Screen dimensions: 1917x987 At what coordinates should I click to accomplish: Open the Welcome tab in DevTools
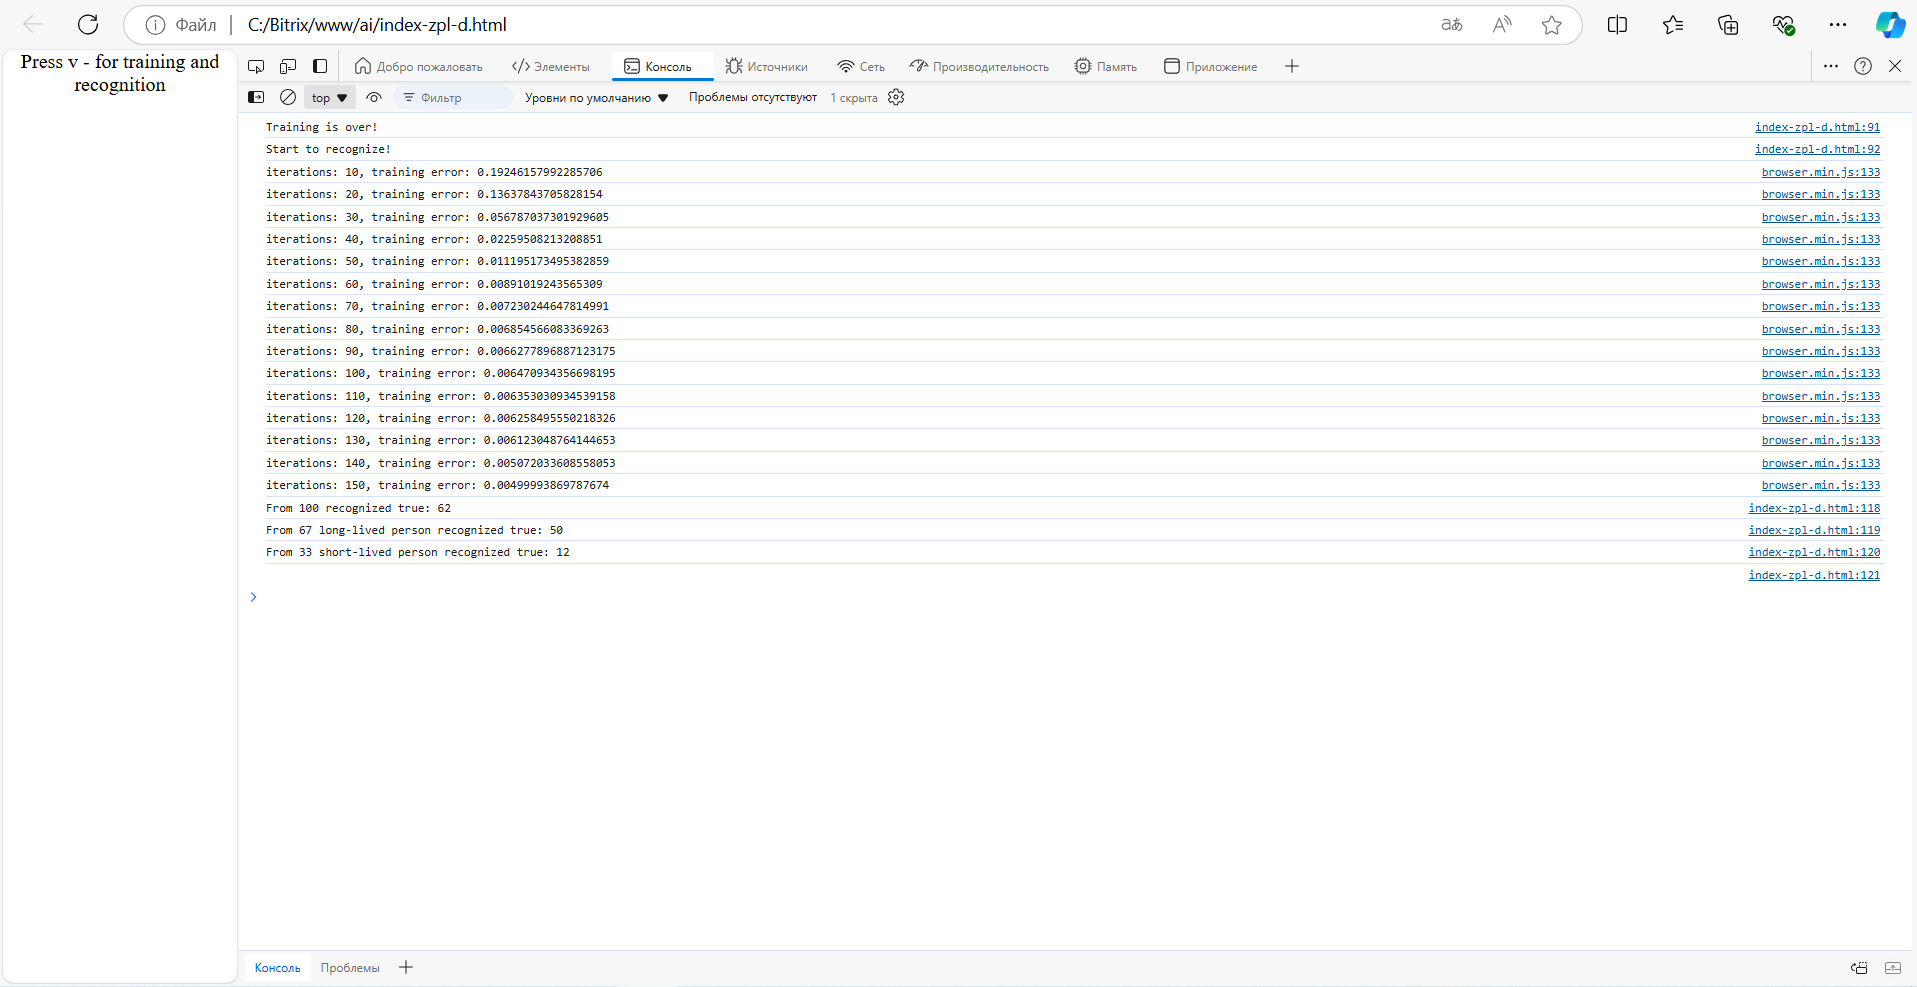[419, 67]
